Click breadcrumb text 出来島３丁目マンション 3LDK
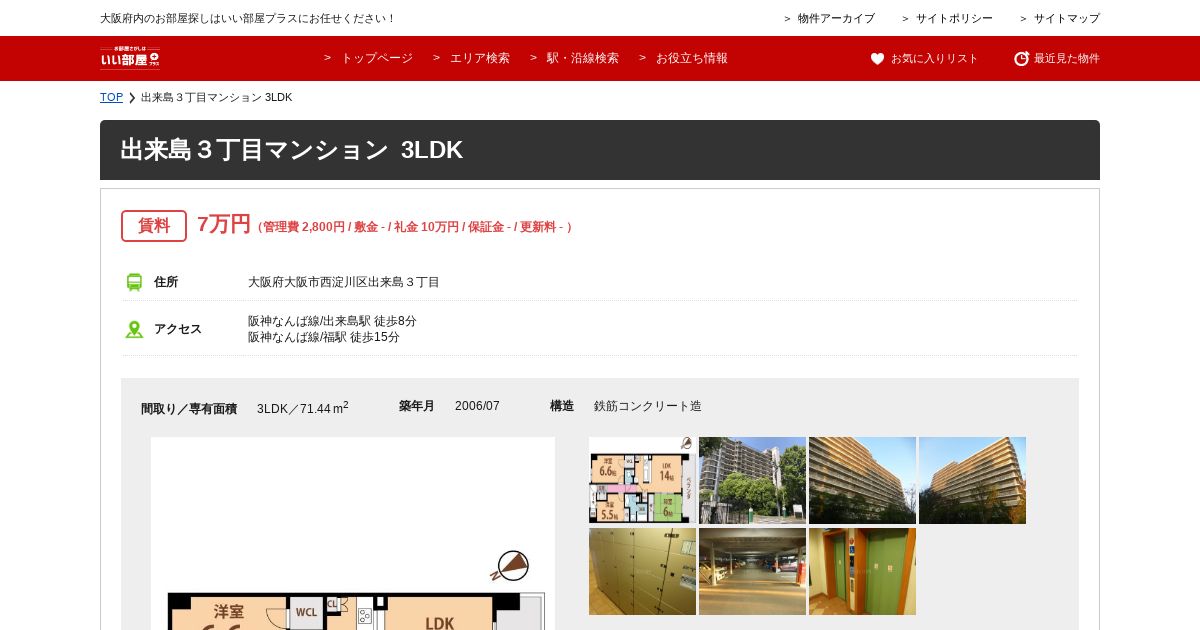 [217, 97]
